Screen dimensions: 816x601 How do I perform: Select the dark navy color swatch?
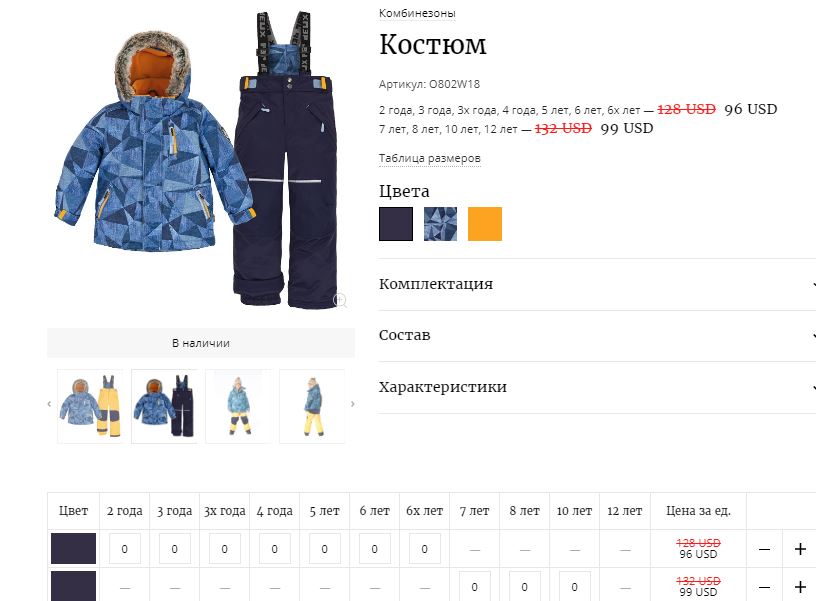[396, 224]
